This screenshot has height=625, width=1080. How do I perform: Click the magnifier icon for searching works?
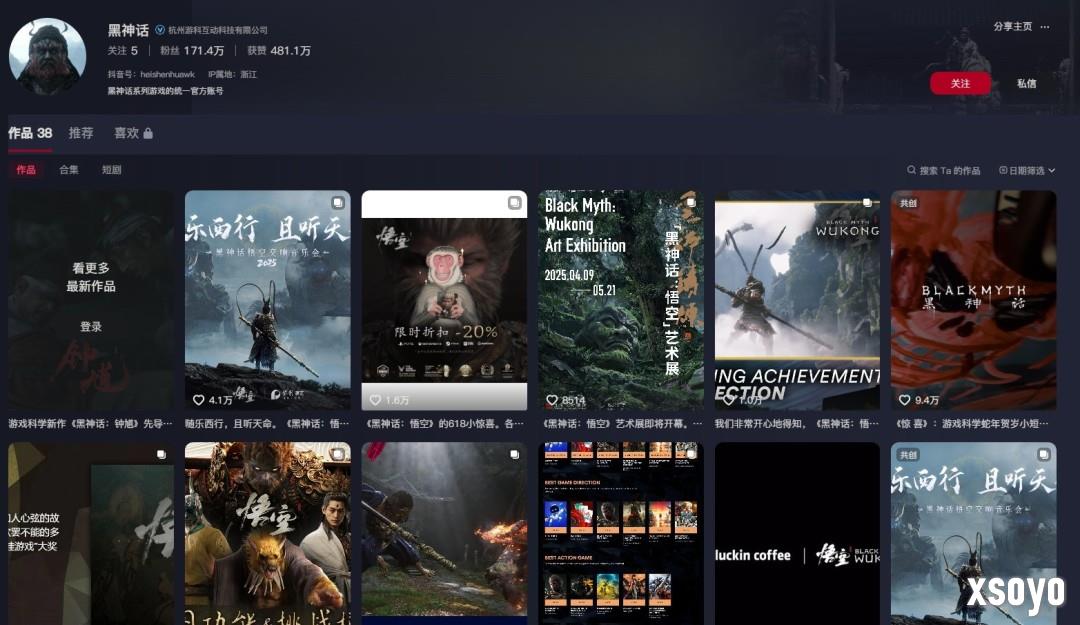[x=911, y=170]
